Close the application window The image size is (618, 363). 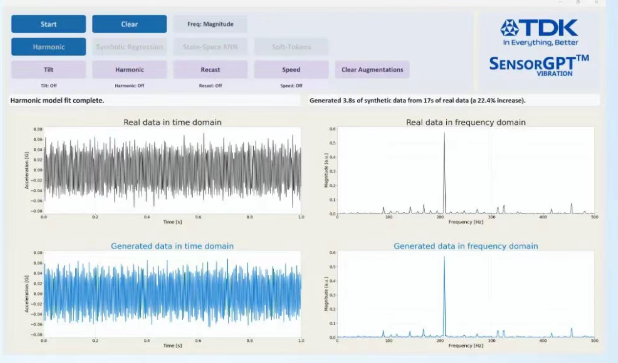597,2
